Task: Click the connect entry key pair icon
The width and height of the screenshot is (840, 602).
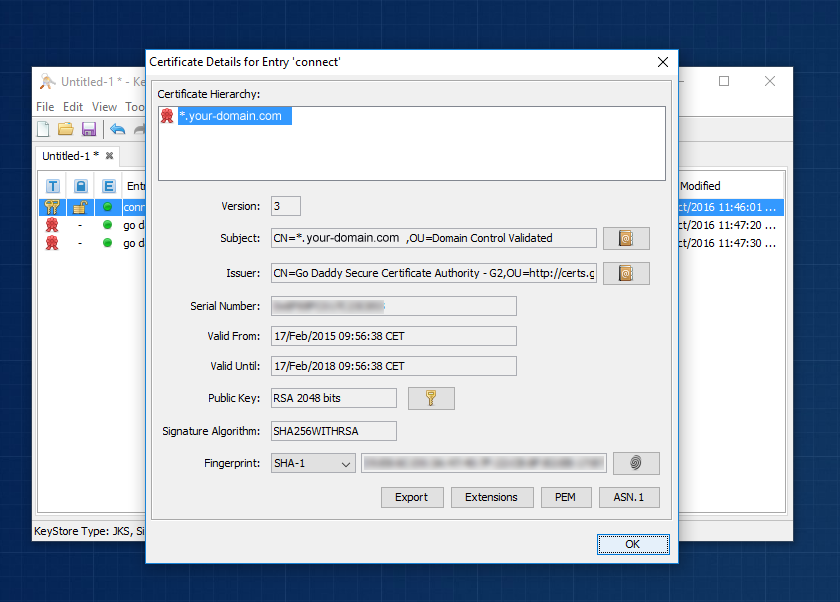Action: pyautogui.click(x=52, y=207)
